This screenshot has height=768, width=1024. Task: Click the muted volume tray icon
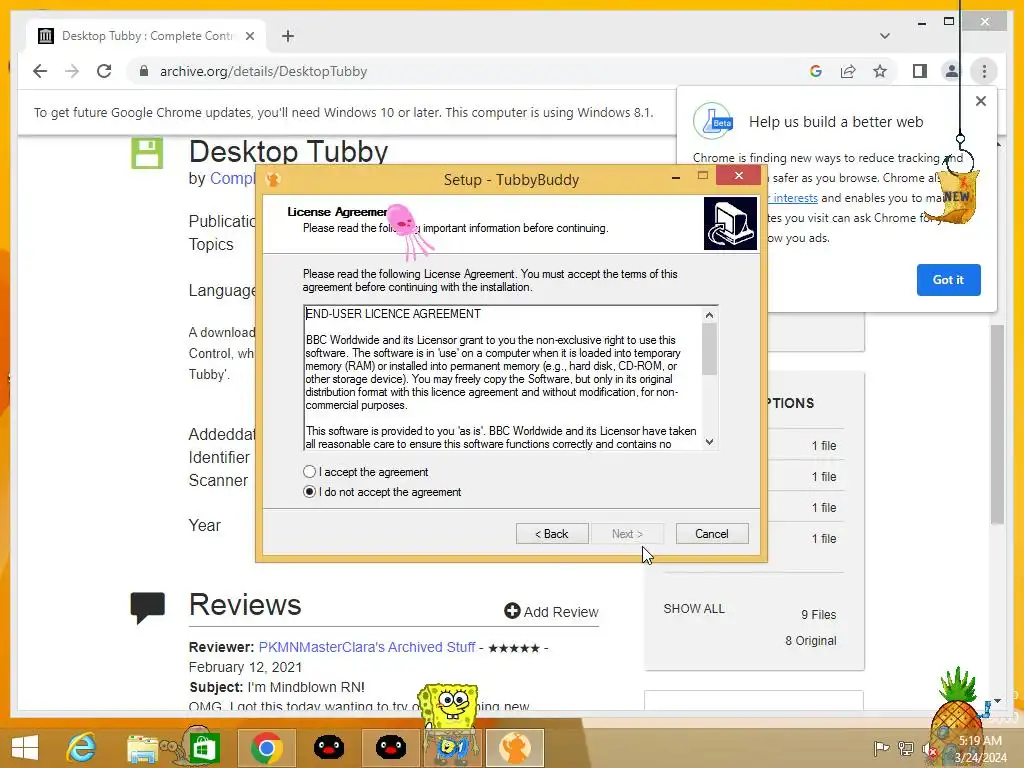coord(929,750)
